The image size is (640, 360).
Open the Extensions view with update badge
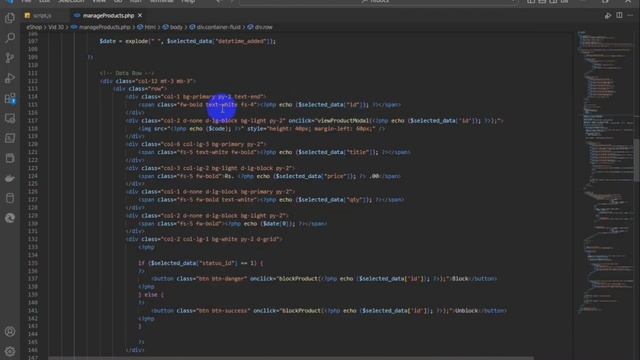pyautogui.click(x=10, y=98)
